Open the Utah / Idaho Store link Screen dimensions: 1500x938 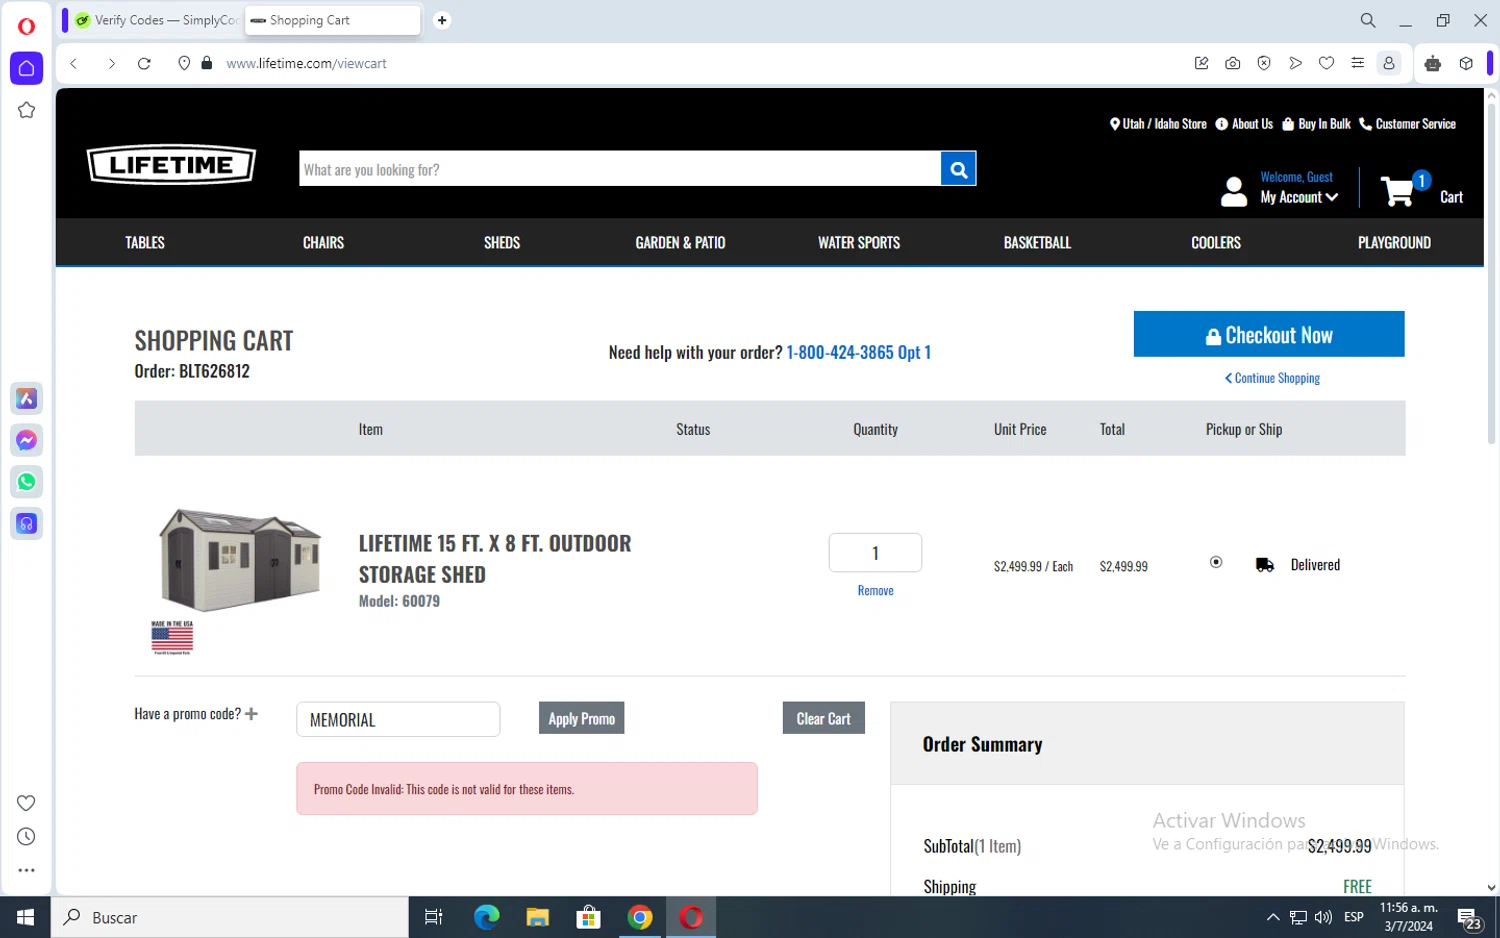(x=1158, y=124)
